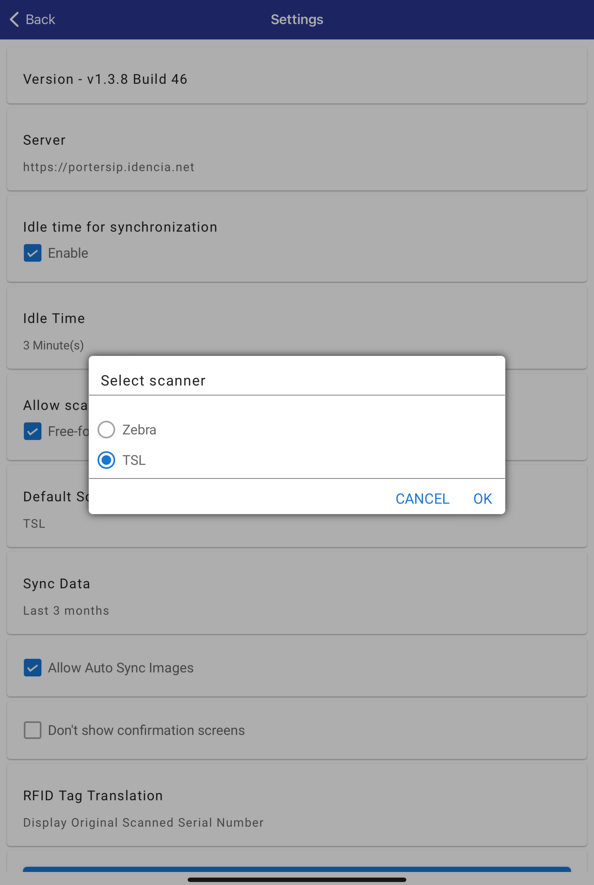The image size is (594, 885).
Task: Uncheck Allow Auto Sync Images
Action: [31, 666]
